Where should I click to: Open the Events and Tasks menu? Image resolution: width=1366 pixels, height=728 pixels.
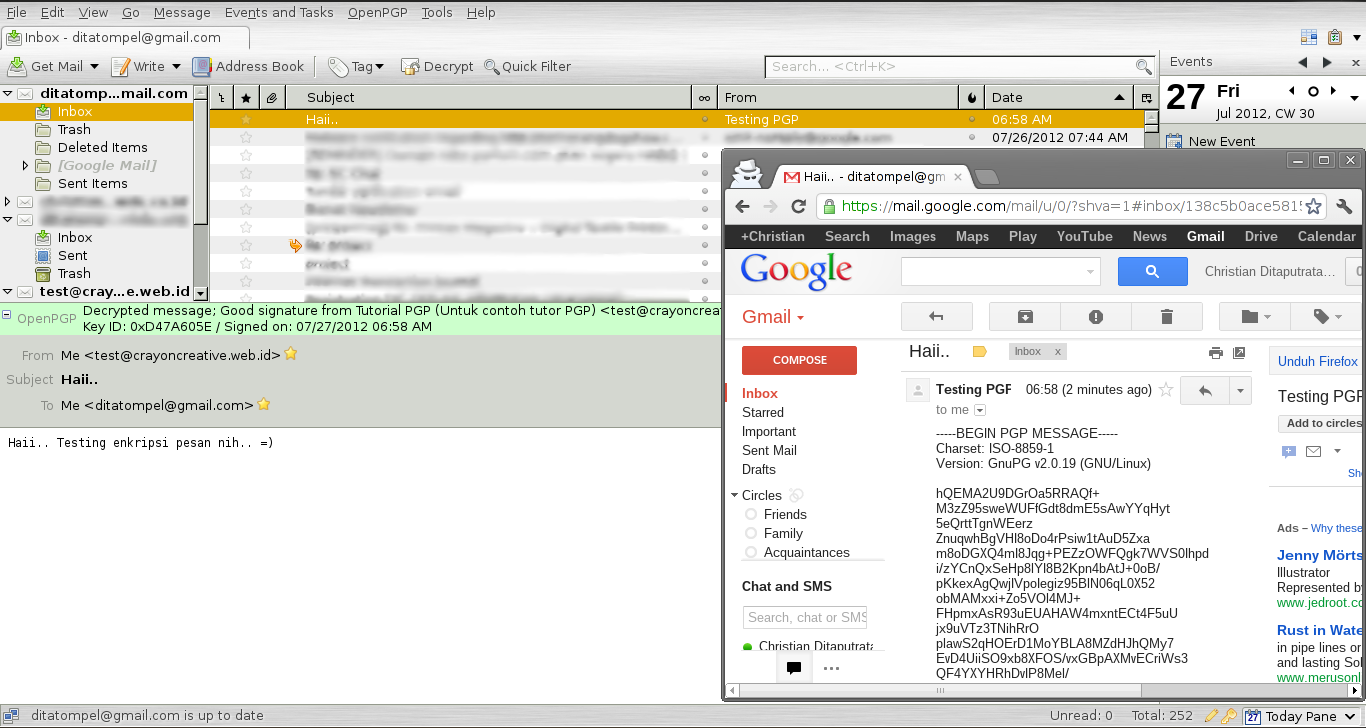pos(279,13)
